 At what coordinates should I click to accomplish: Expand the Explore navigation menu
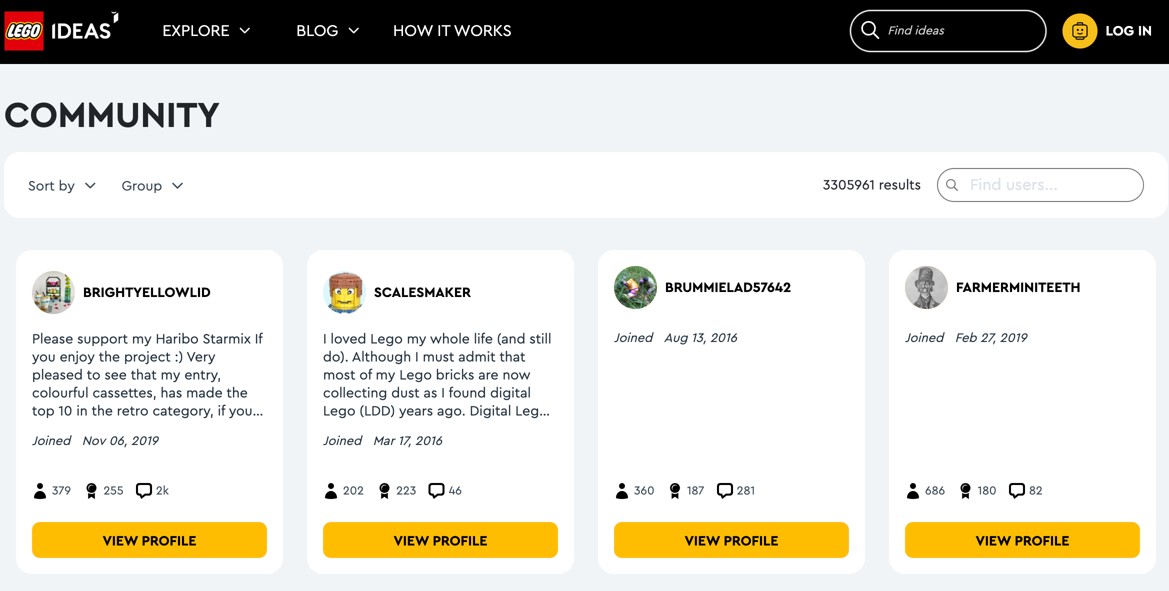point(206,31)
